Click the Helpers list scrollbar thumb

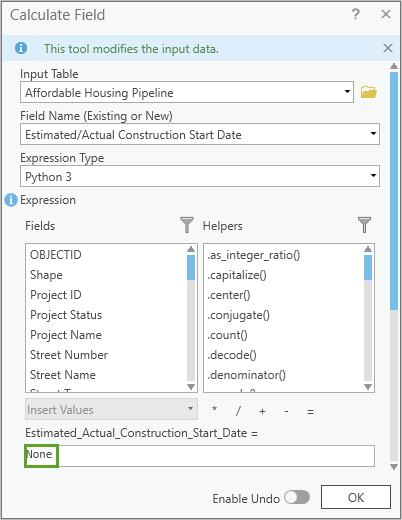pos(368,268)
